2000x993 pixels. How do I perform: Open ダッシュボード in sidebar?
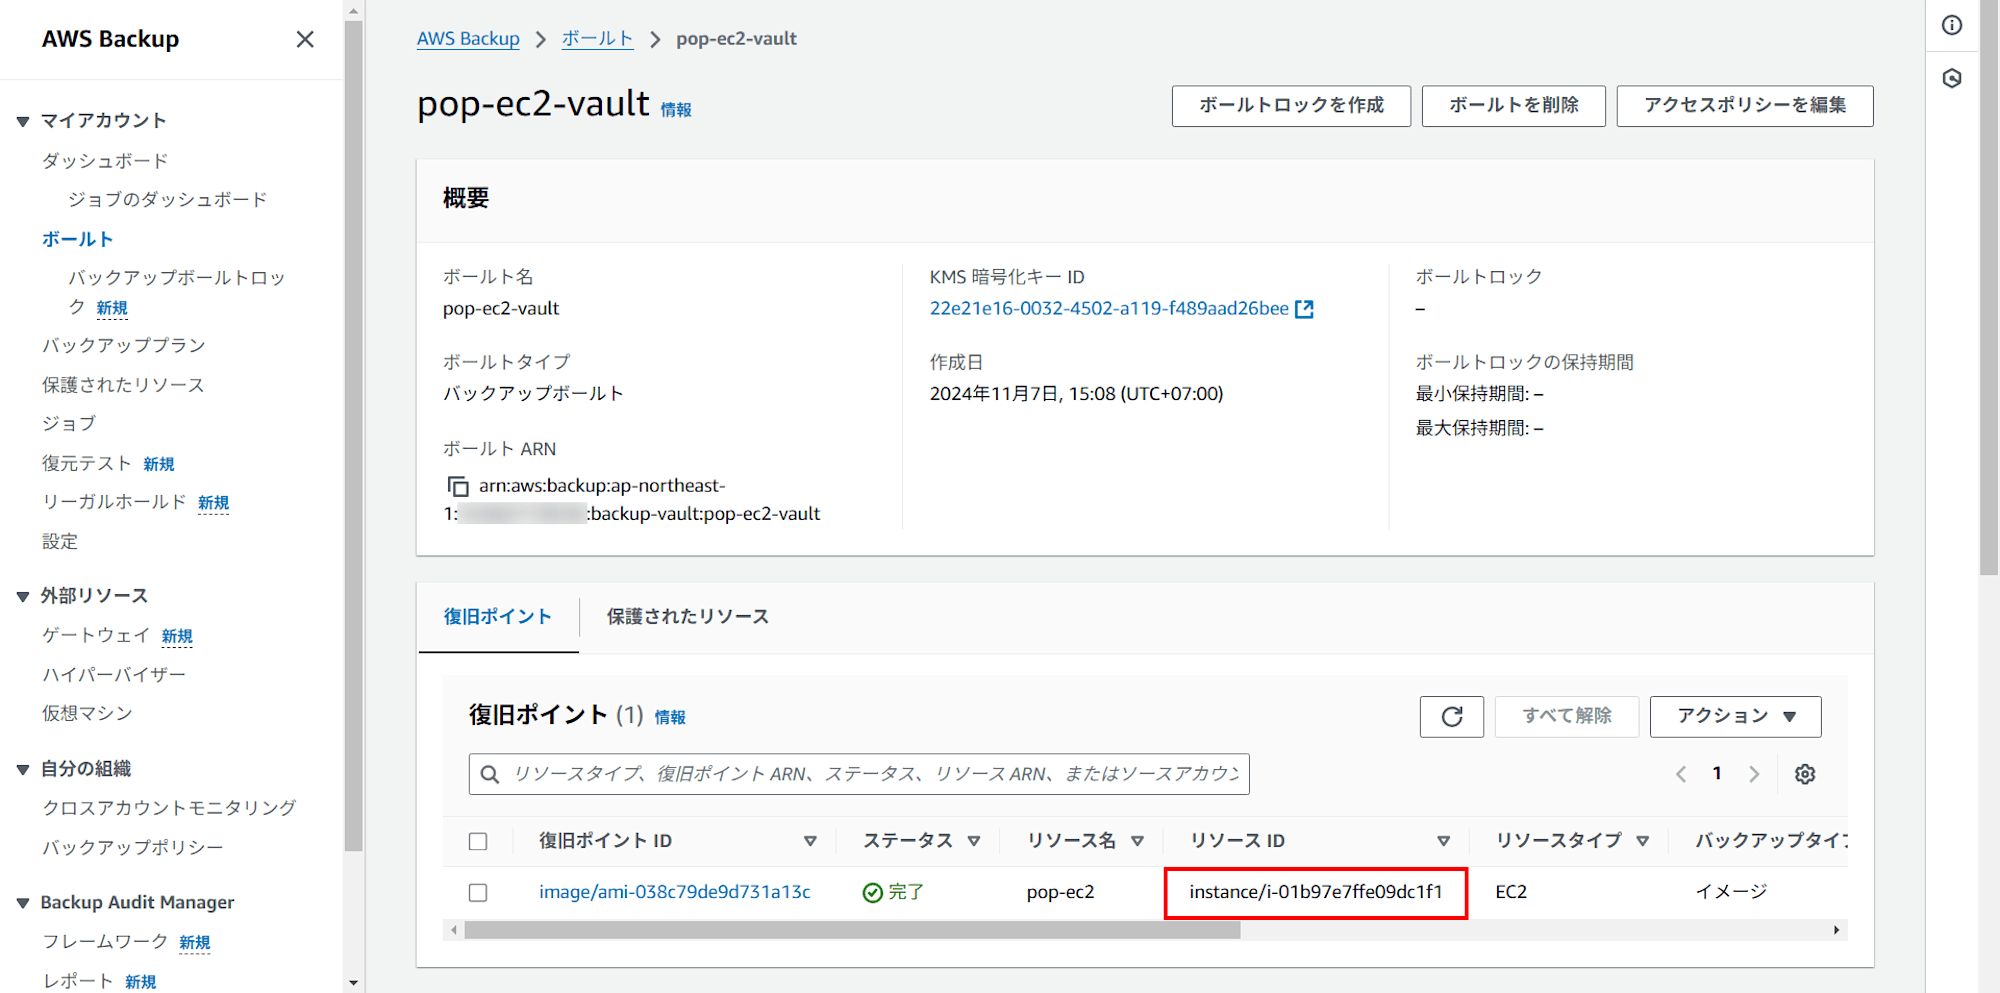[x=105, y=161]
